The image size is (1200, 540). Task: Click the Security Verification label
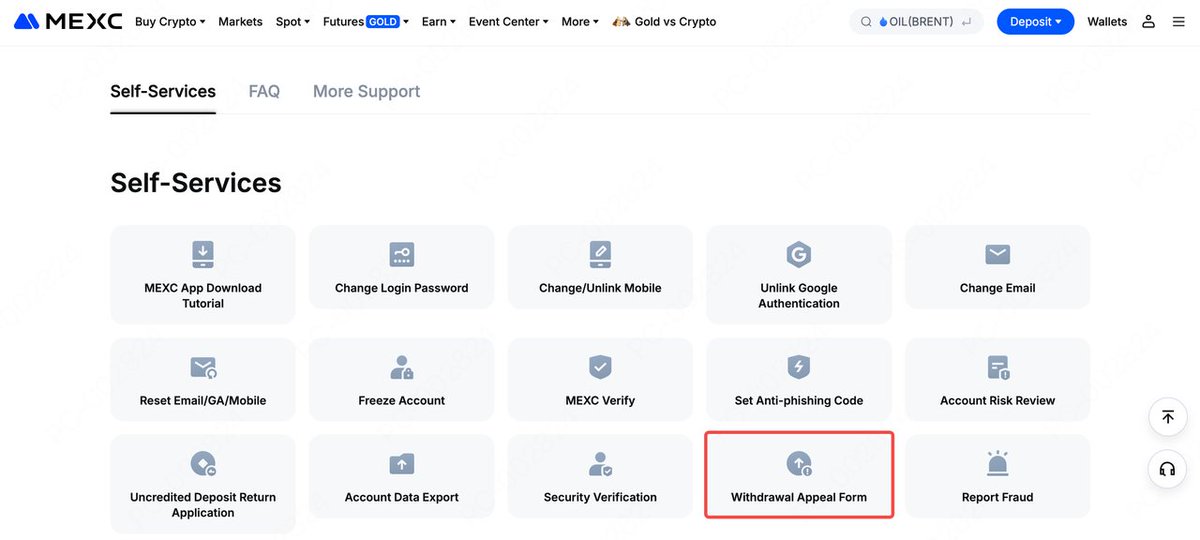pyautogui.click(x=600, y=497)
